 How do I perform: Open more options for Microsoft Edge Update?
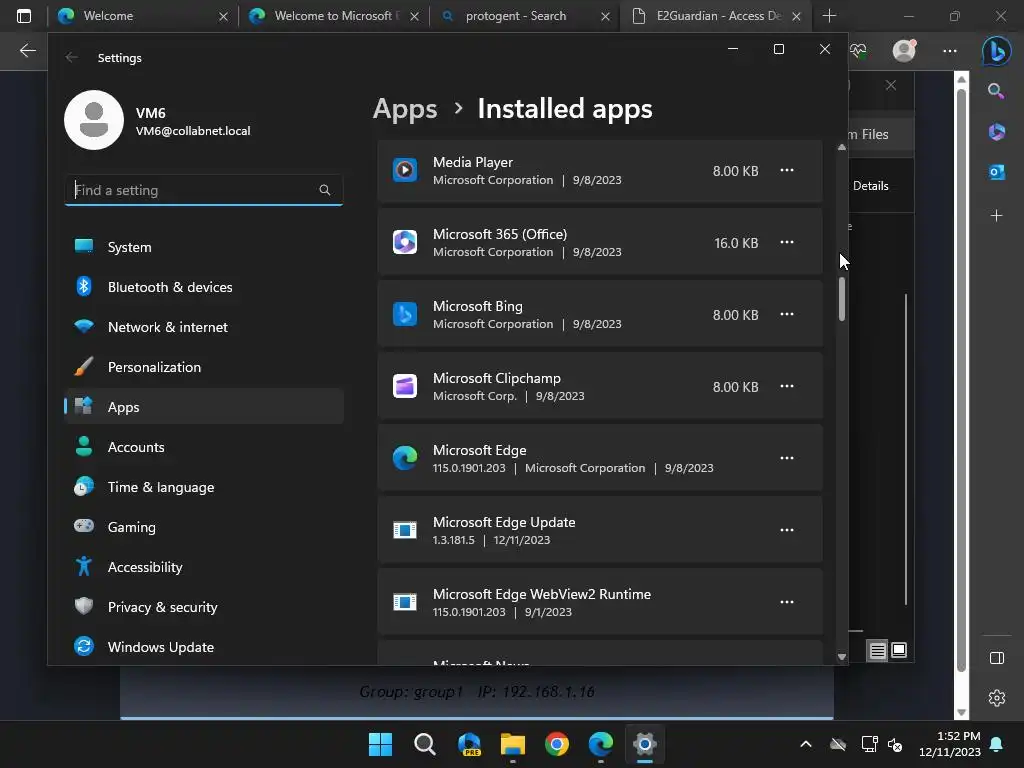point(787,530)
